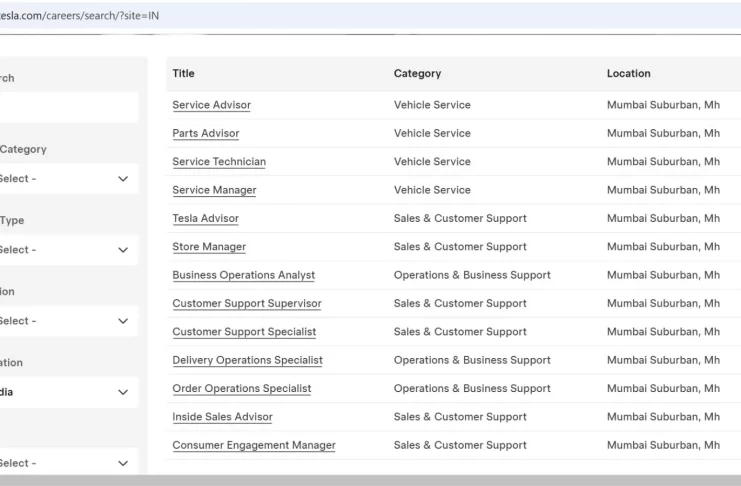
Task: Click the Consumer Engagement Manager link
Action: (254, 445)
